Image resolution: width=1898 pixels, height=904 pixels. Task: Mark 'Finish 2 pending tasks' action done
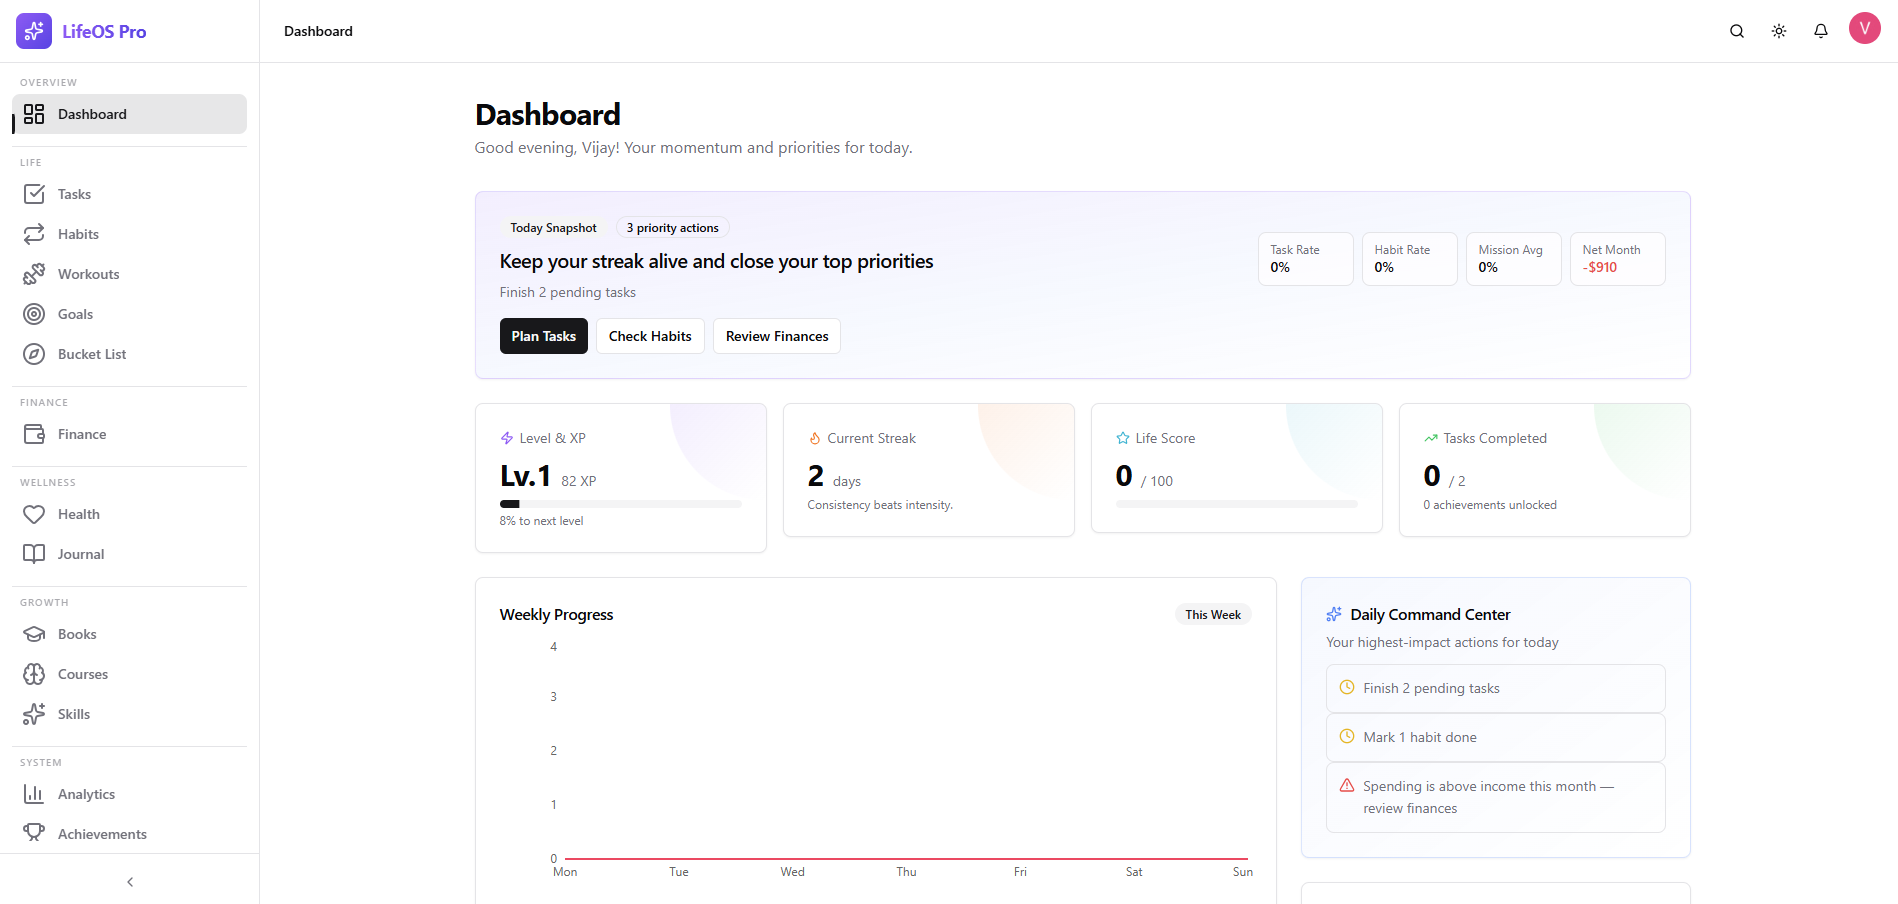pyautogui.click(x=1494, y=688)
